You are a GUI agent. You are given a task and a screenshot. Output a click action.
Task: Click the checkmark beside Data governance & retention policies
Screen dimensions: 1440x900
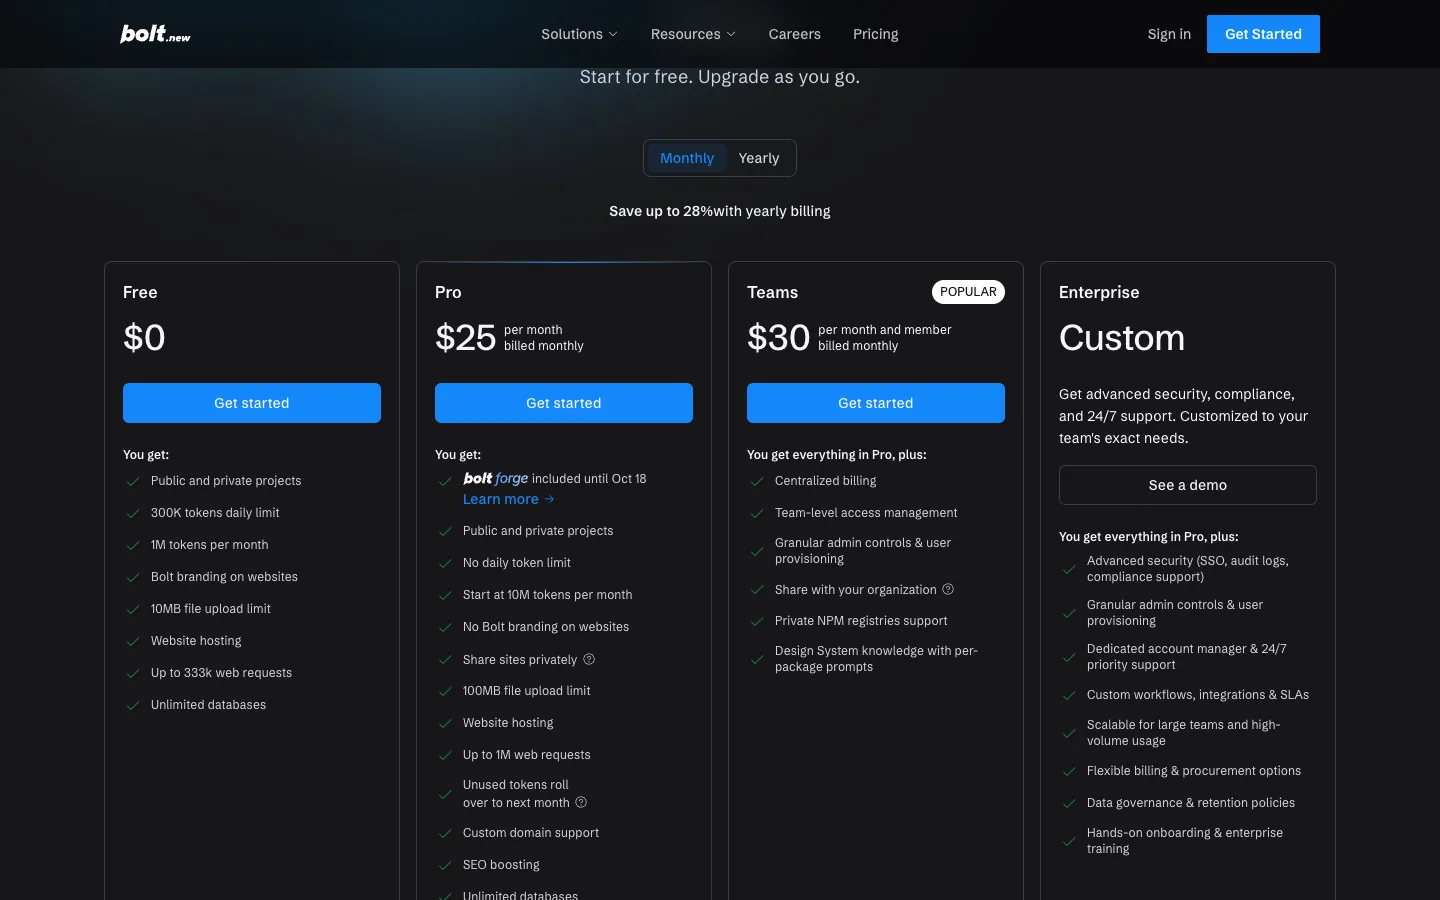(x=1069, y=803)
